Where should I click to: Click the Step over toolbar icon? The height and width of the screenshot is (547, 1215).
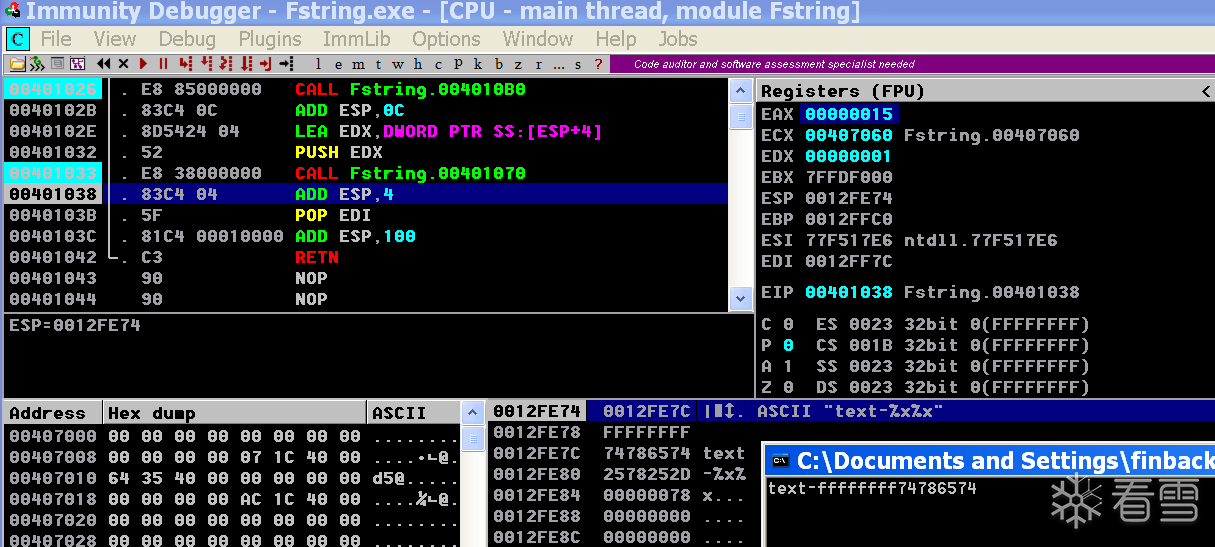click(205, 64)
